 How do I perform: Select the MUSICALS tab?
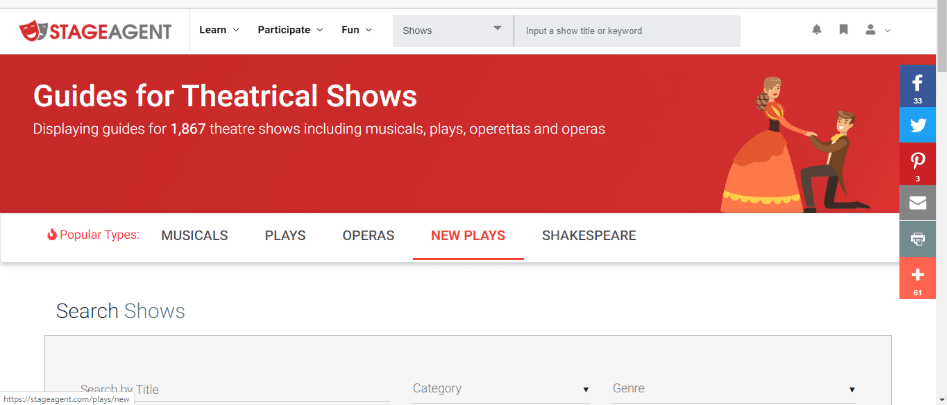tap(194, 235)
